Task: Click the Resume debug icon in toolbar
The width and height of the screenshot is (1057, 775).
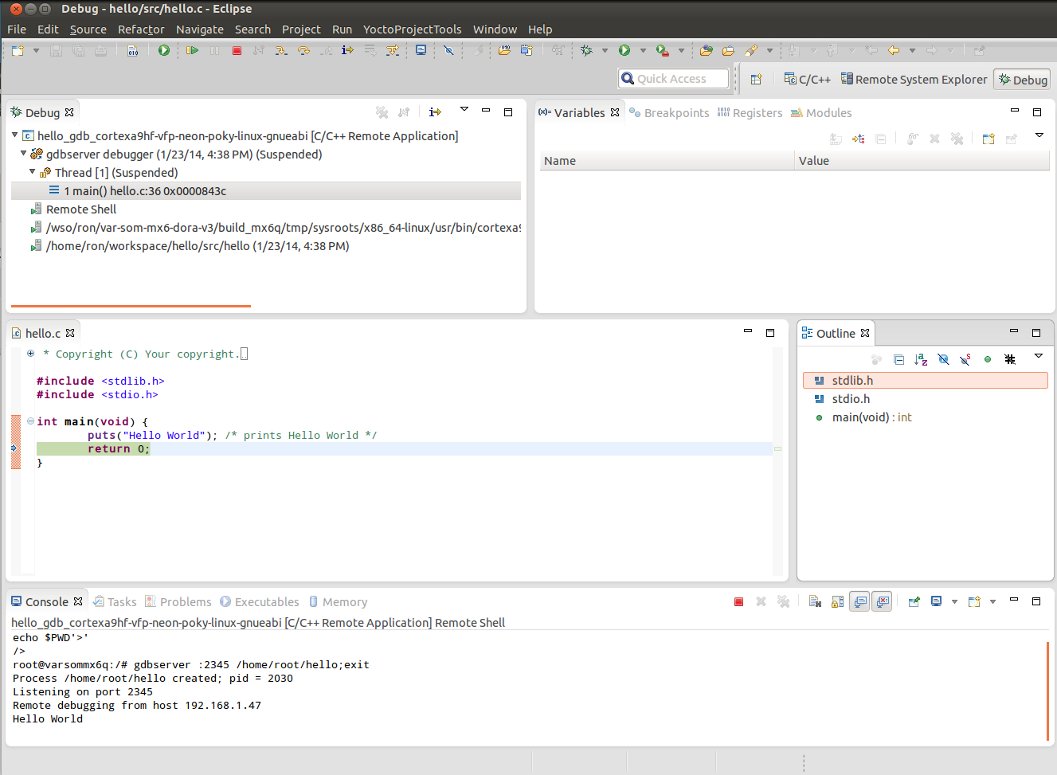Action: click(x=191, y=50)
